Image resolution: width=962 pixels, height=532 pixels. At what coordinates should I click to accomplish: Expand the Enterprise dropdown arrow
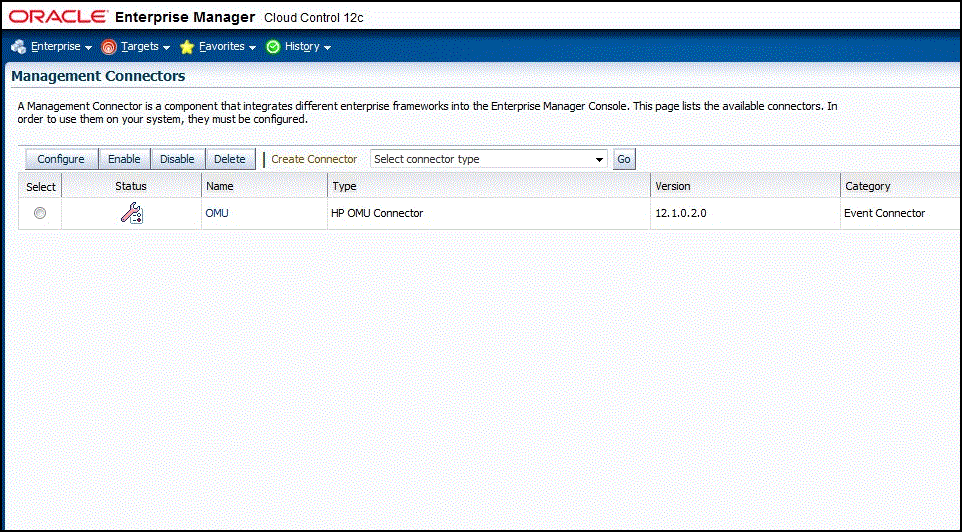click(x=88, y=48)
